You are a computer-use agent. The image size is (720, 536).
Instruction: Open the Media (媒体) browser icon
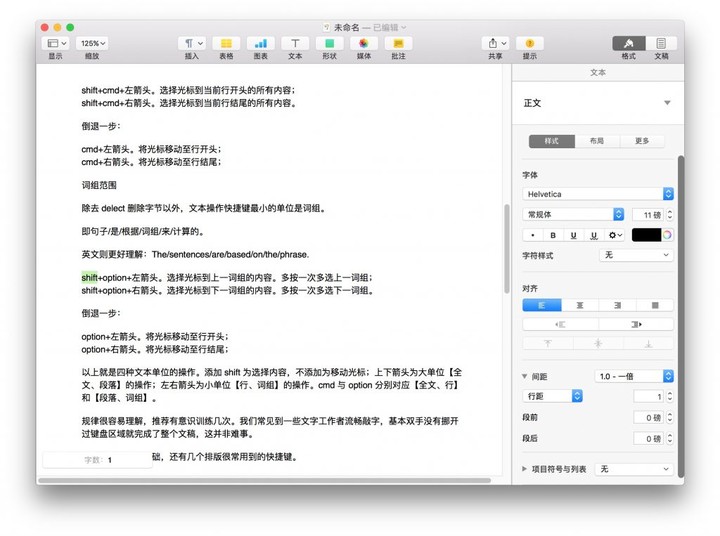click(x=364, y=43)
